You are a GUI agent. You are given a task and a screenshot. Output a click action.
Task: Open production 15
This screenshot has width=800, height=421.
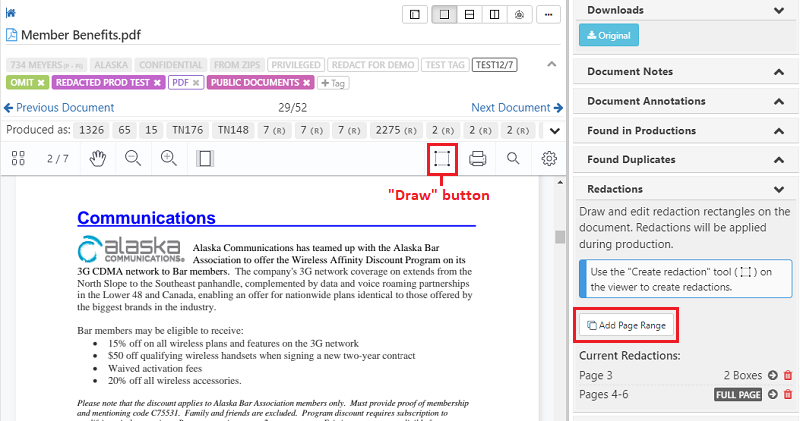pyautogui.click(x=151, y=130)
